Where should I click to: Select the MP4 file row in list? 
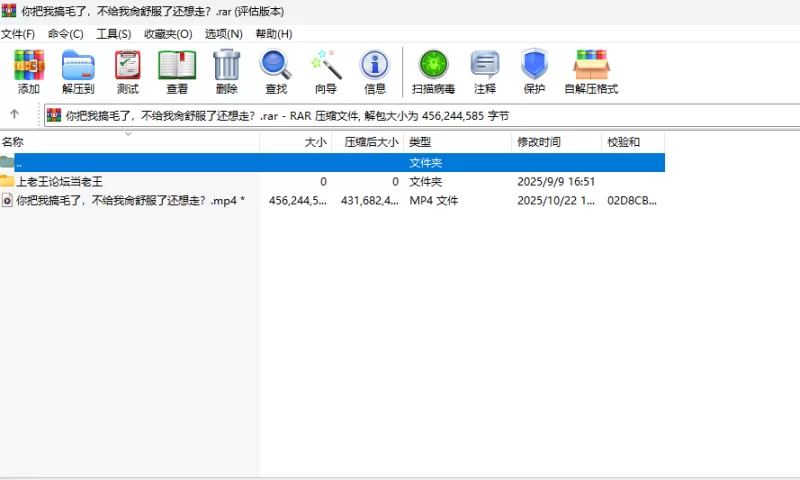[130, 200]
